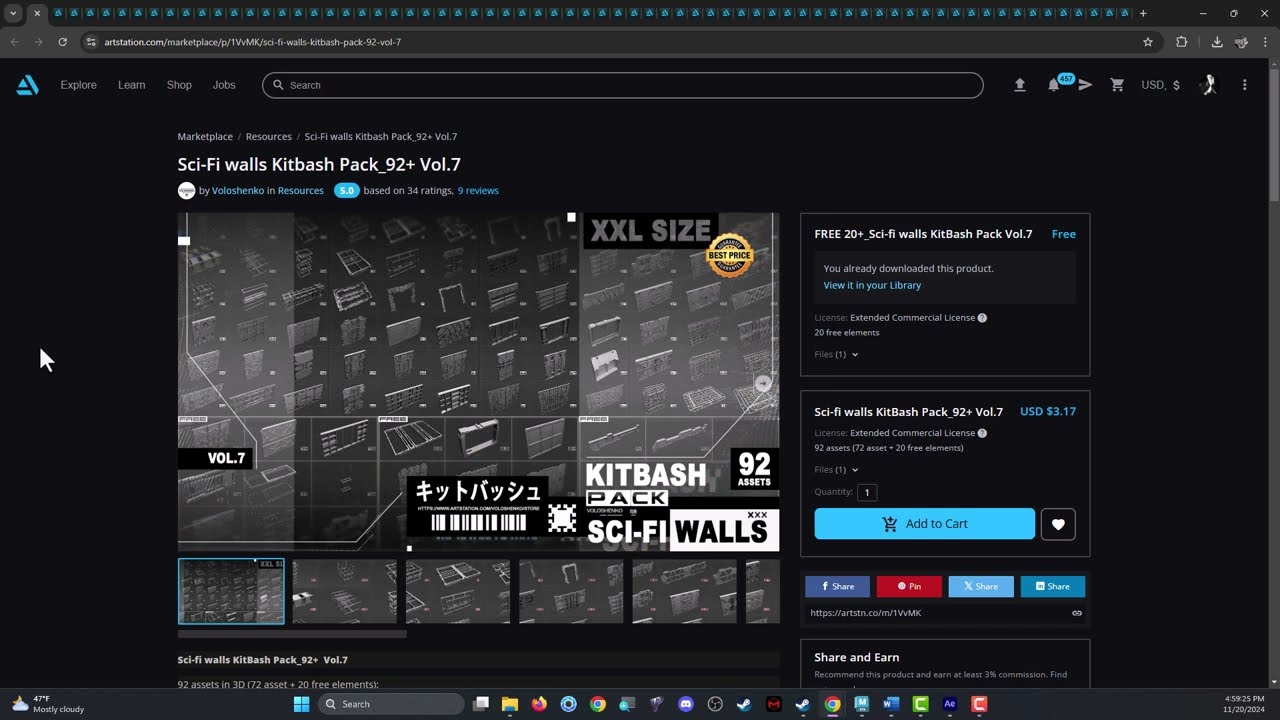This screenshot has height=720, width=1280.
Task: Open the upload artwork icon
Action: point(1019,85)
